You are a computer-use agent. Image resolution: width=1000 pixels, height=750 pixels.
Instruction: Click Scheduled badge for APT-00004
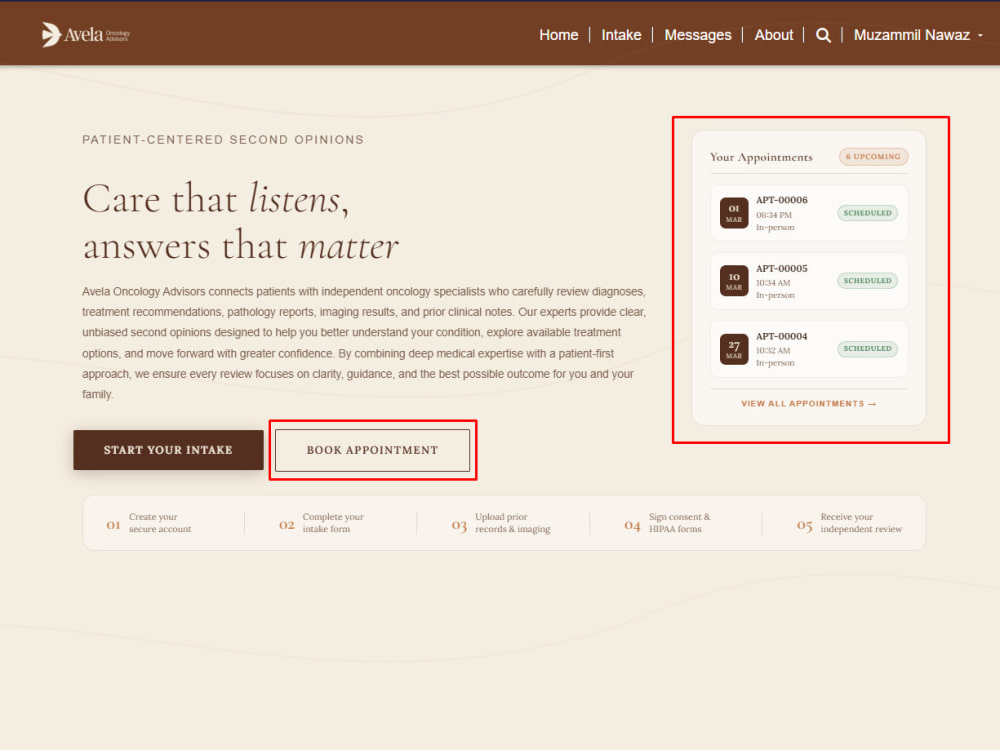(x=867, y=349)
